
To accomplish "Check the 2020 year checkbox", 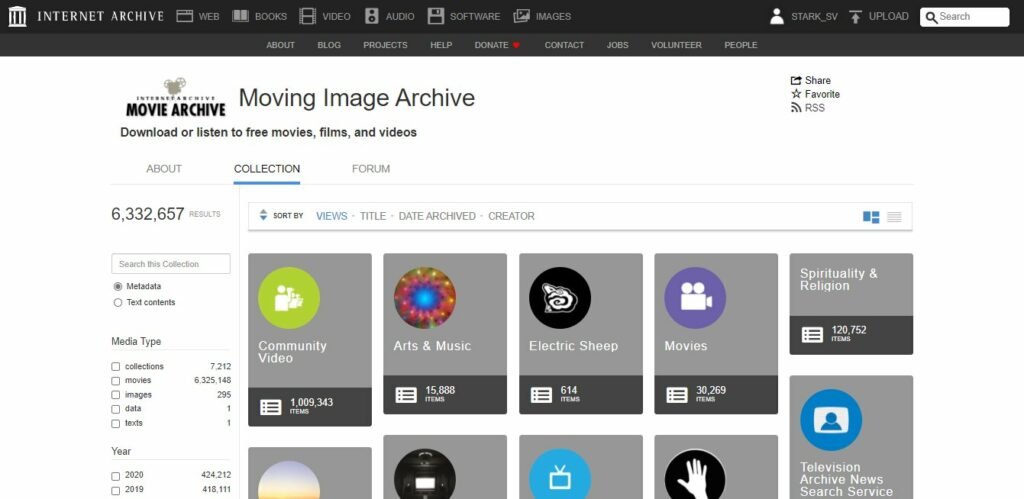I will tap(116, 476).
